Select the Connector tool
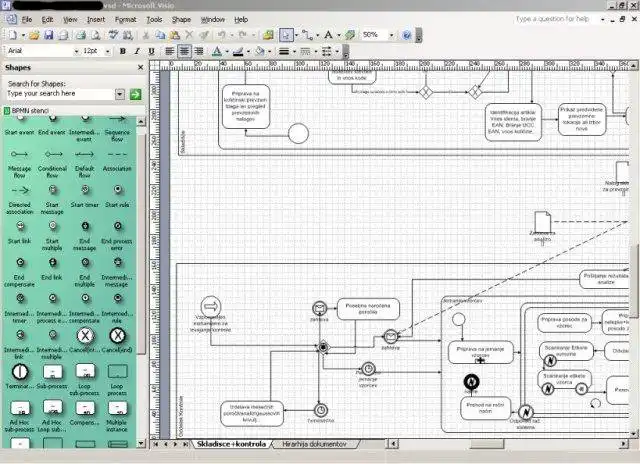640x464 pixels. pyautogui.click(x=307, y=35)
